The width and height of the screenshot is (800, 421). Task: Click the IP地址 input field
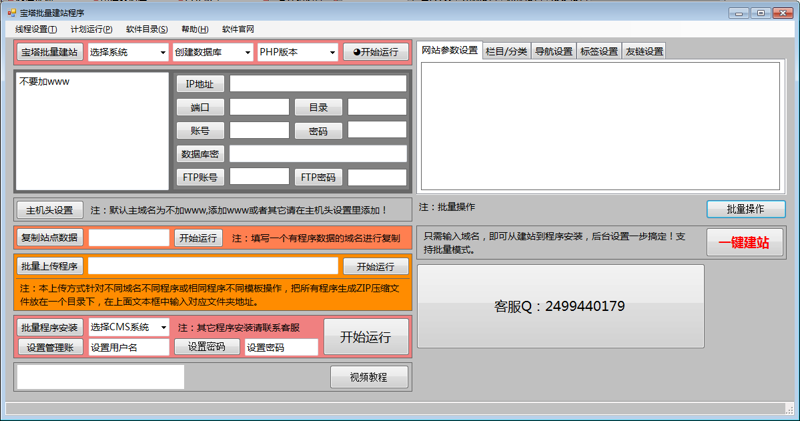pyautogui.click(x=318, y=84)
